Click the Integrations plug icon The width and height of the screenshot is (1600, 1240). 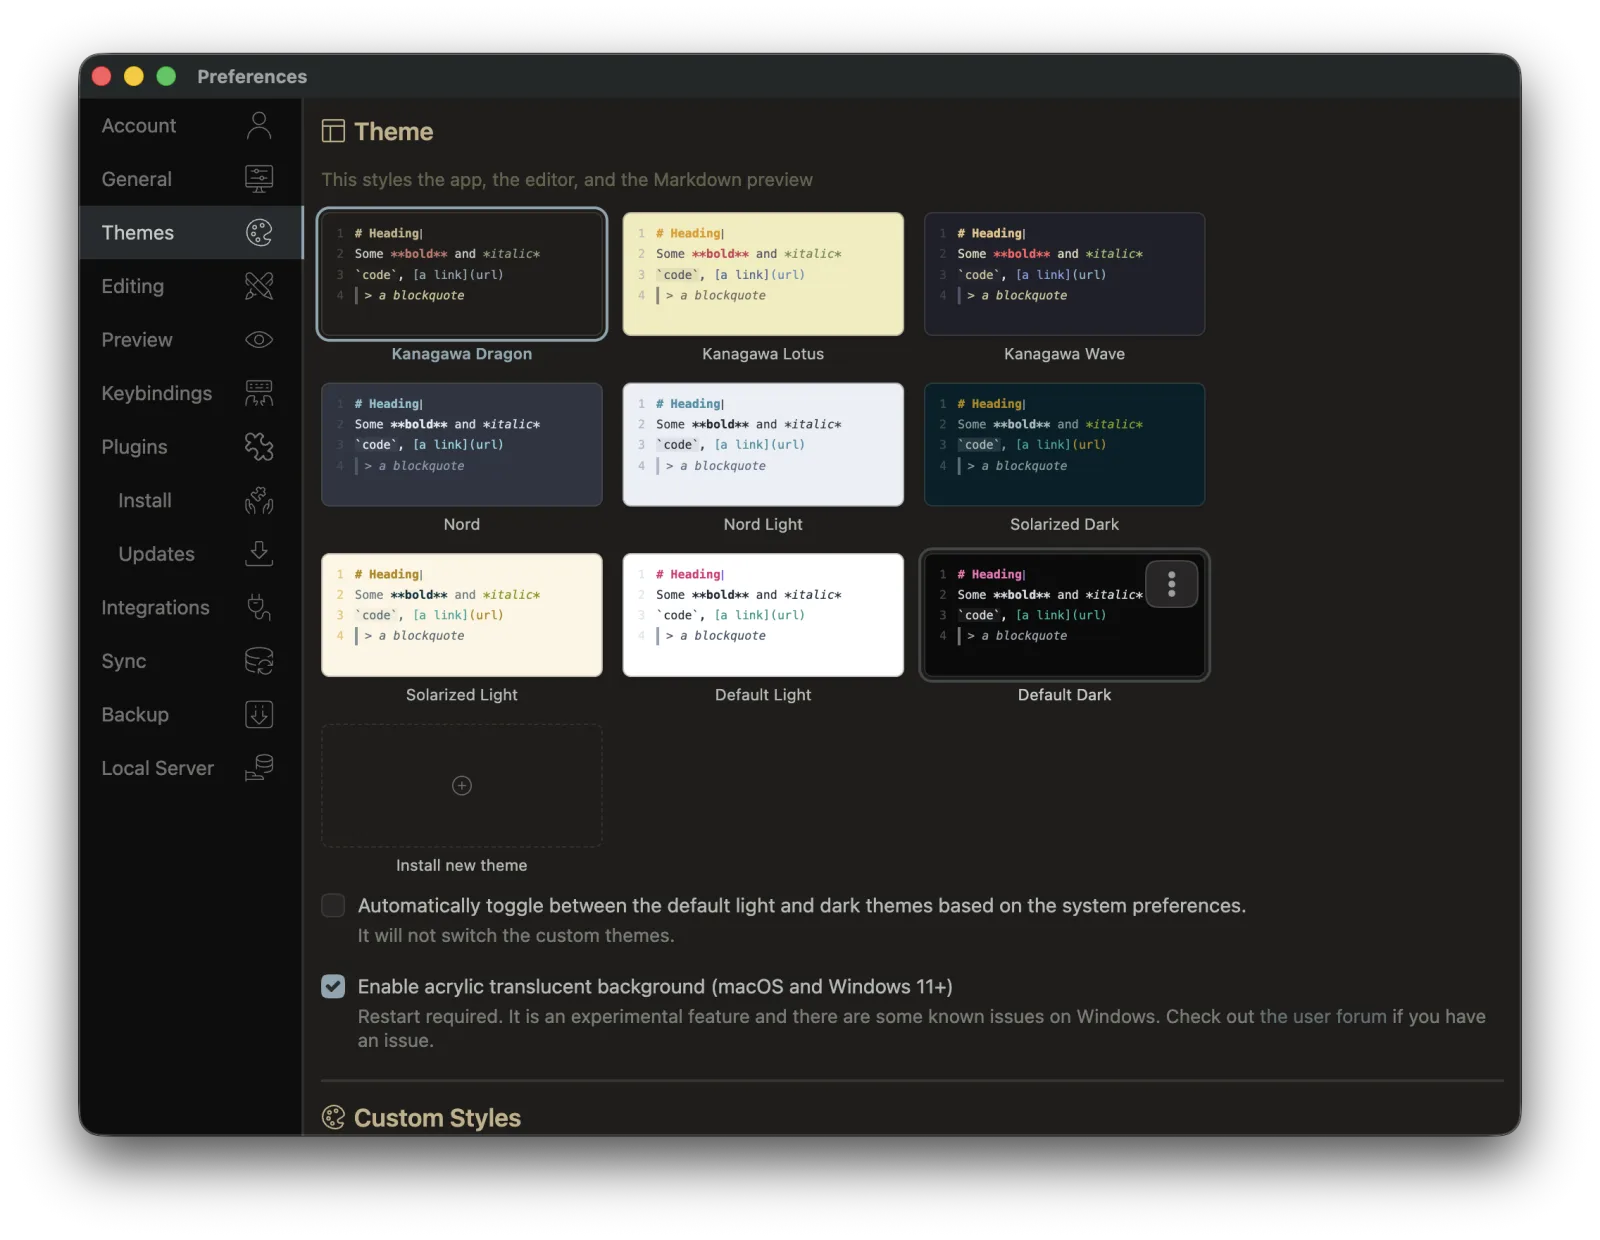[x=259, y=607]
